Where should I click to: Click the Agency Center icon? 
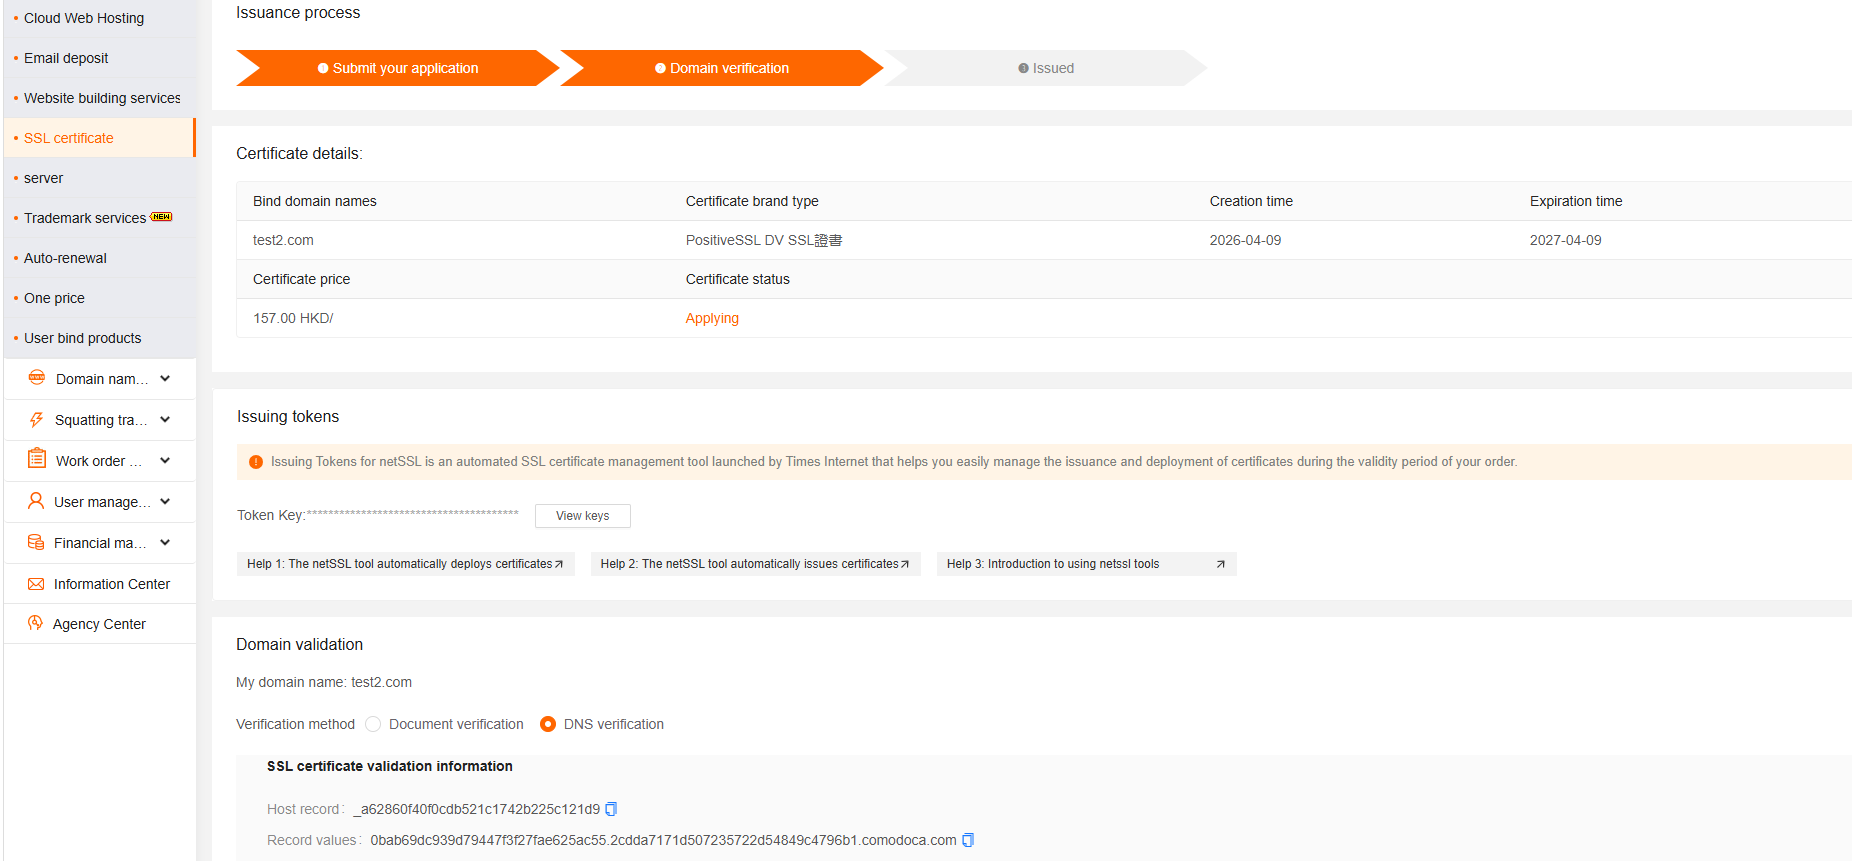tap(36, 623)
